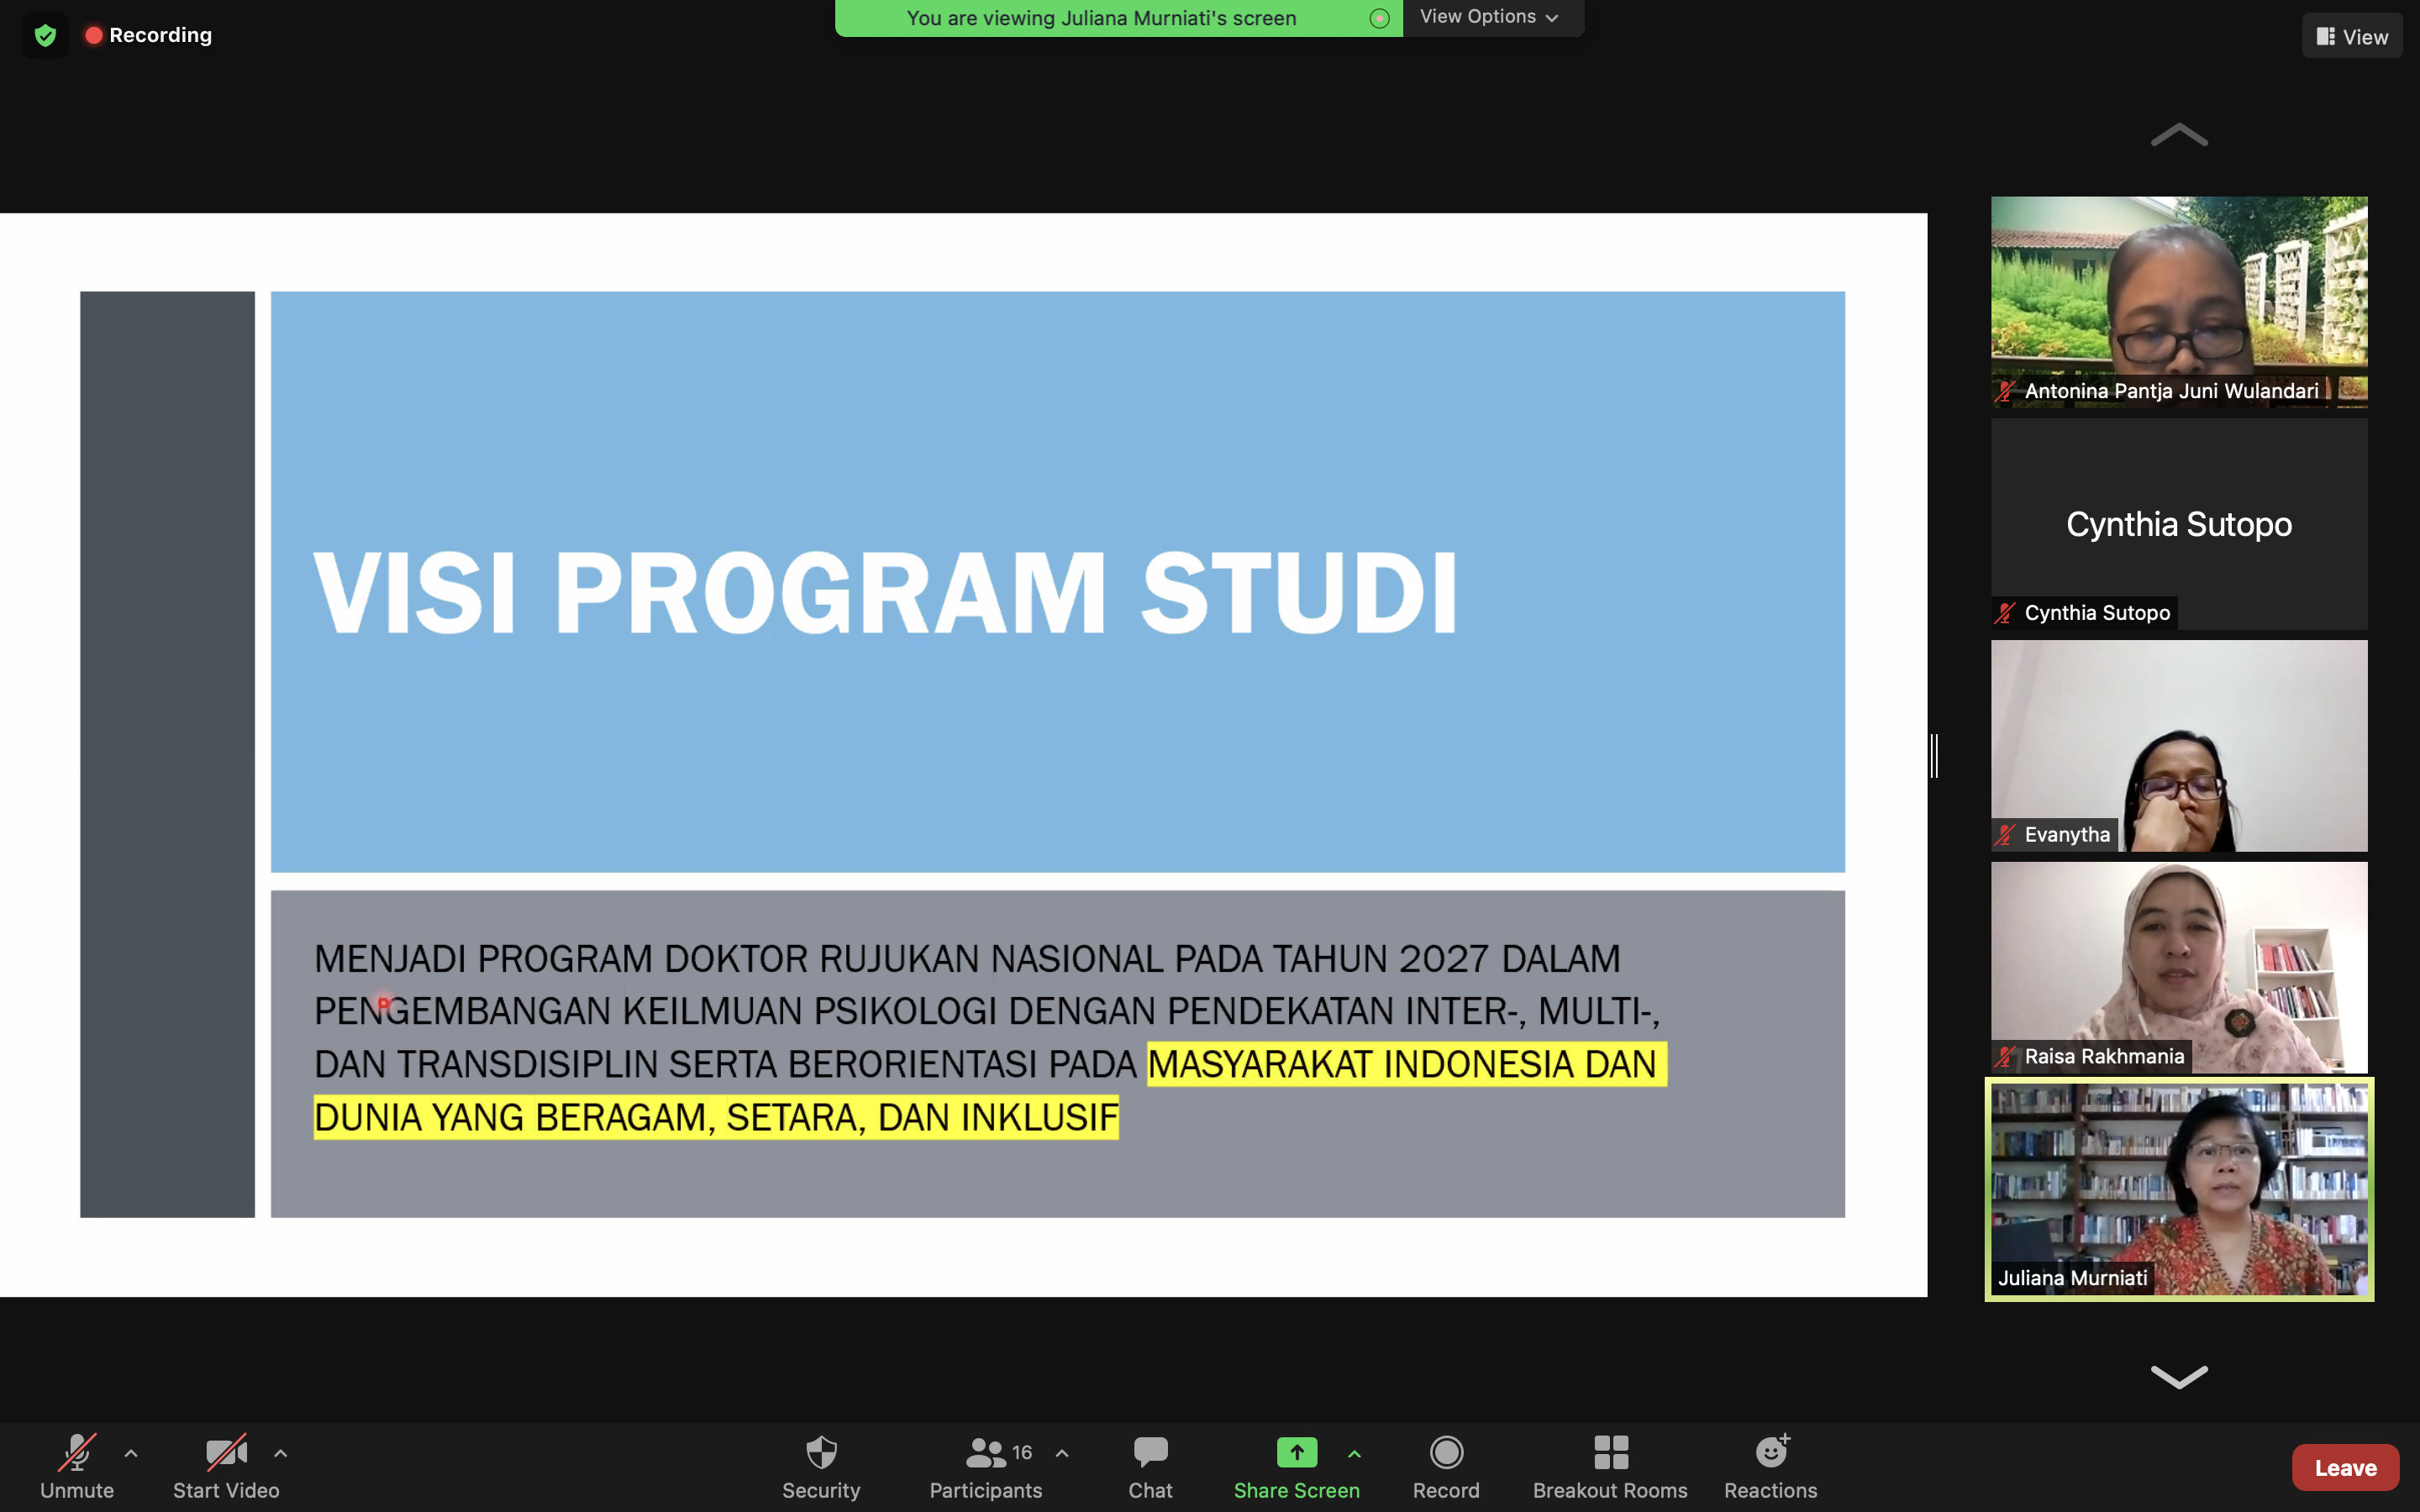This screenshot has height=1512, width=2420.
Task: Open the Participants panel
Action: coord(985,1467)
